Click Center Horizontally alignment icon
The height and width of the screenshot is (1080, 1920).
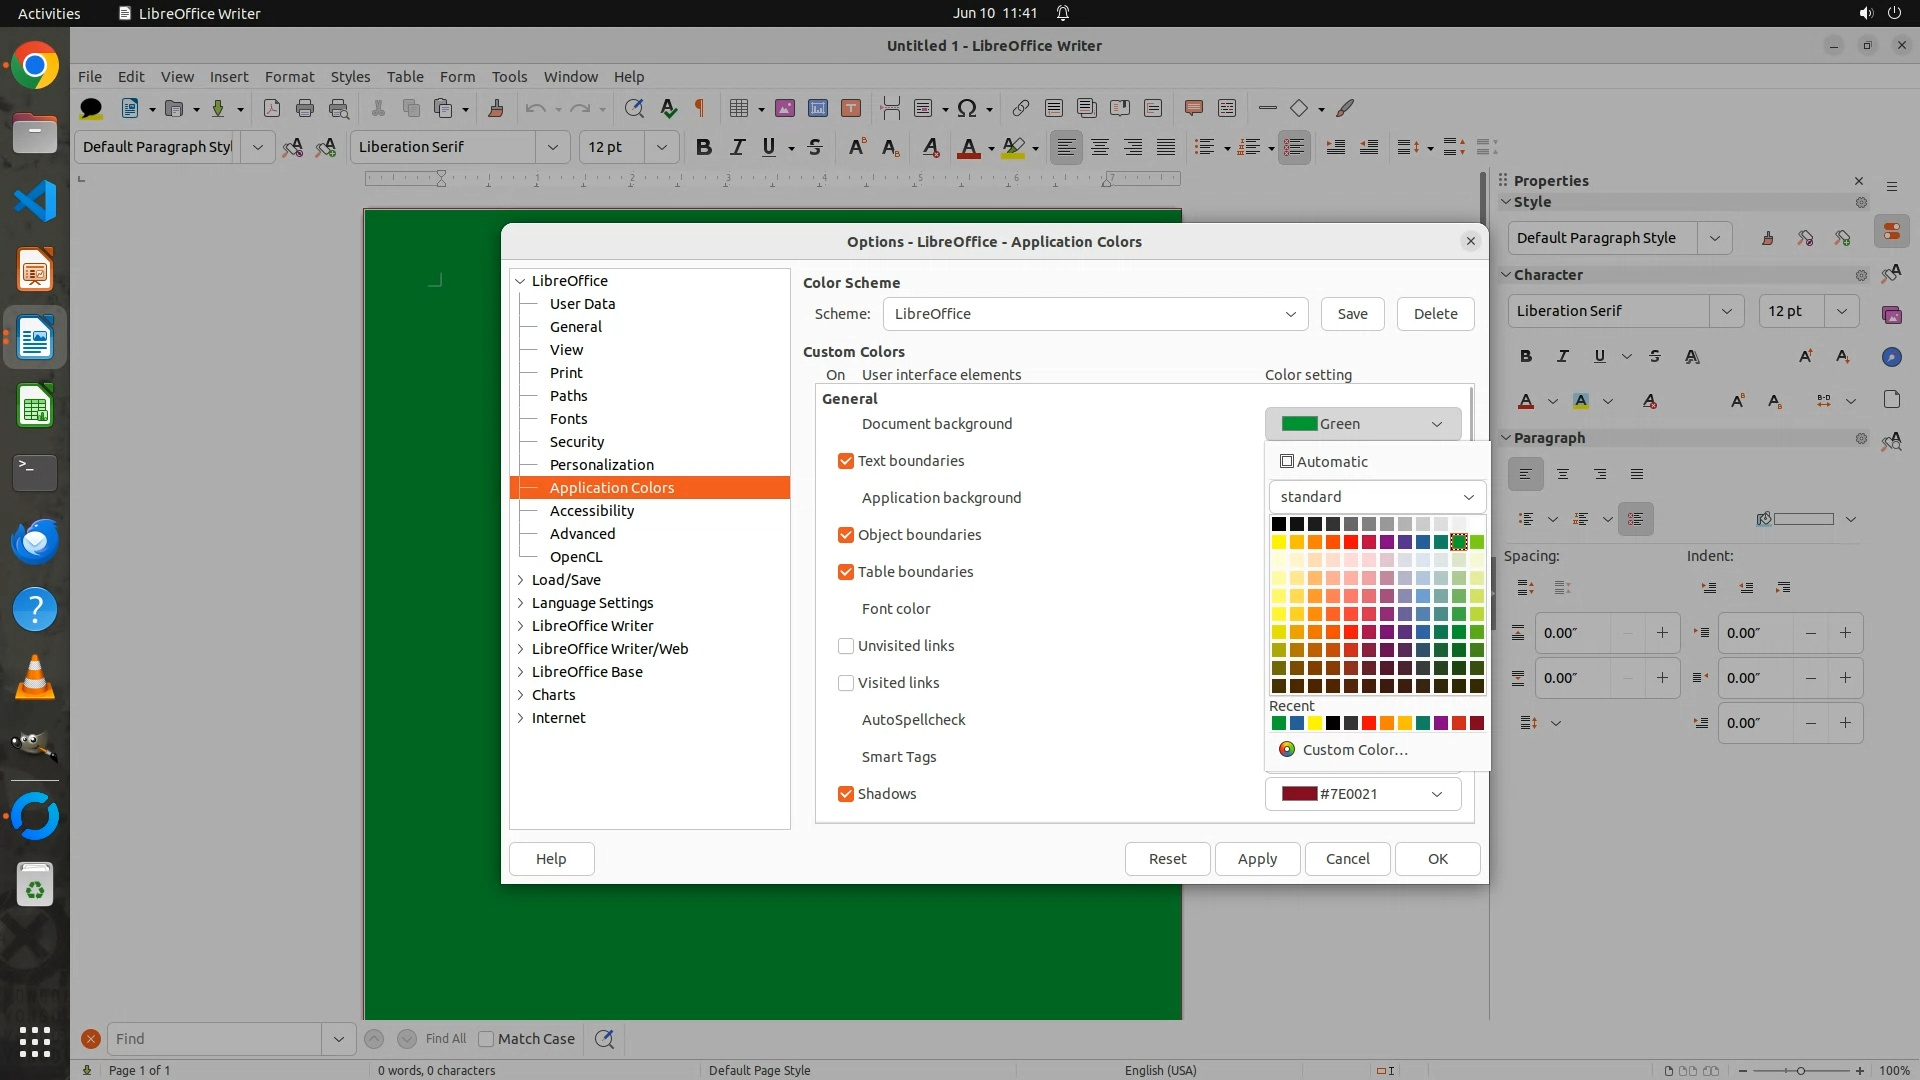[1100, 147]
